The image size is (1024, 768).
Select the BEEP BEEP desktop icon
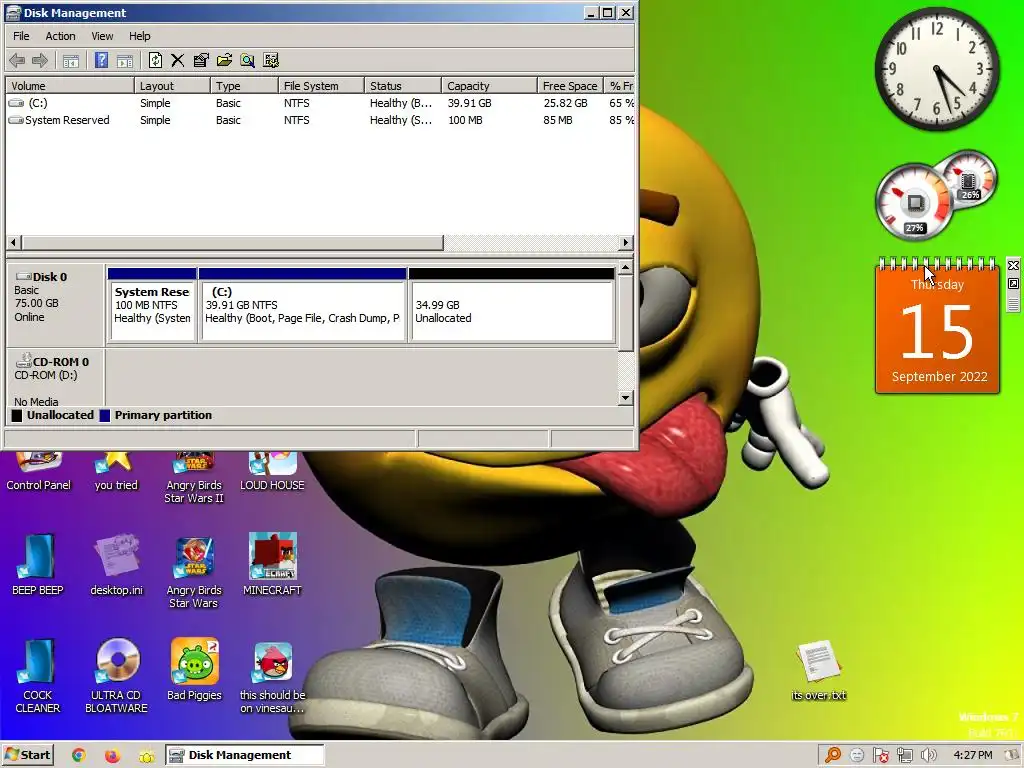click(x=38, y=564)
